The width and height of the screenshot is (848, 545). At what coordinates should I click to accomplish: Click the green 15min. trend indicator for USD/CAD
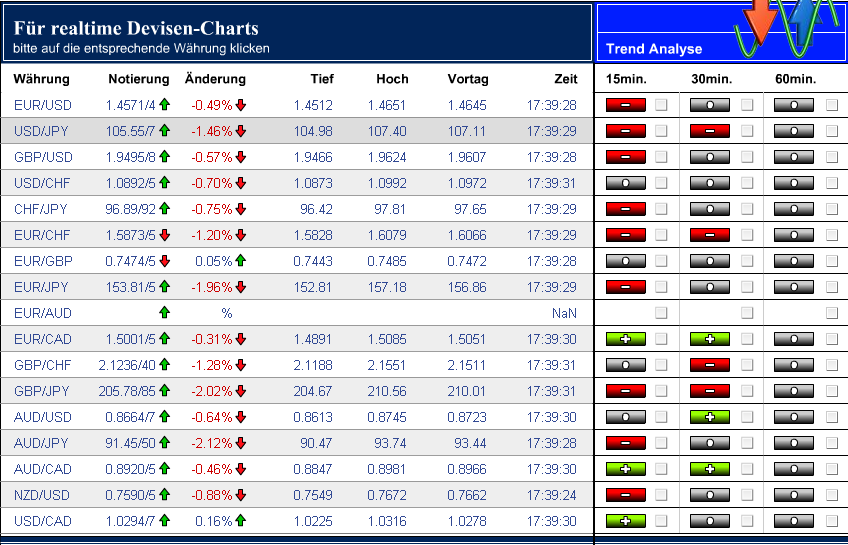pyautogui.click(x=625, y=521)
